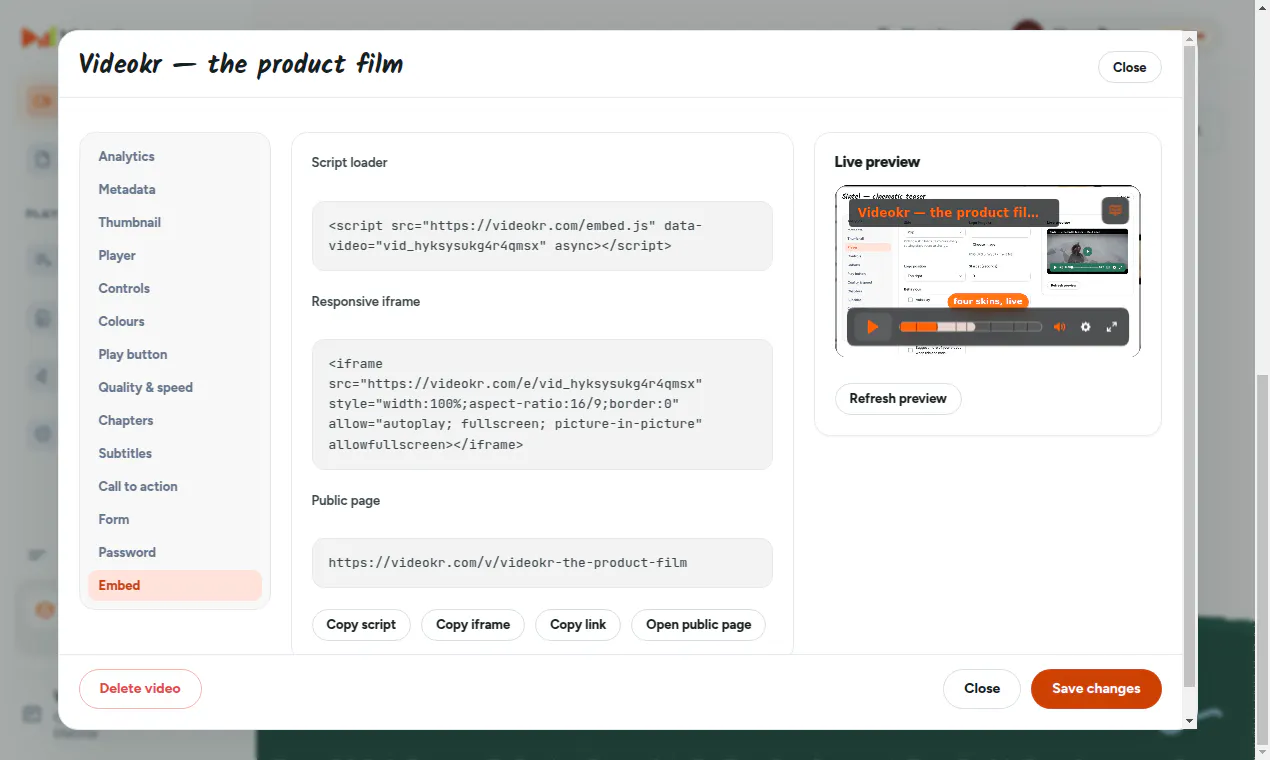Click the dialog scrollbar up arrow
1270x760 pixels.
click(x=1190, y=38)
